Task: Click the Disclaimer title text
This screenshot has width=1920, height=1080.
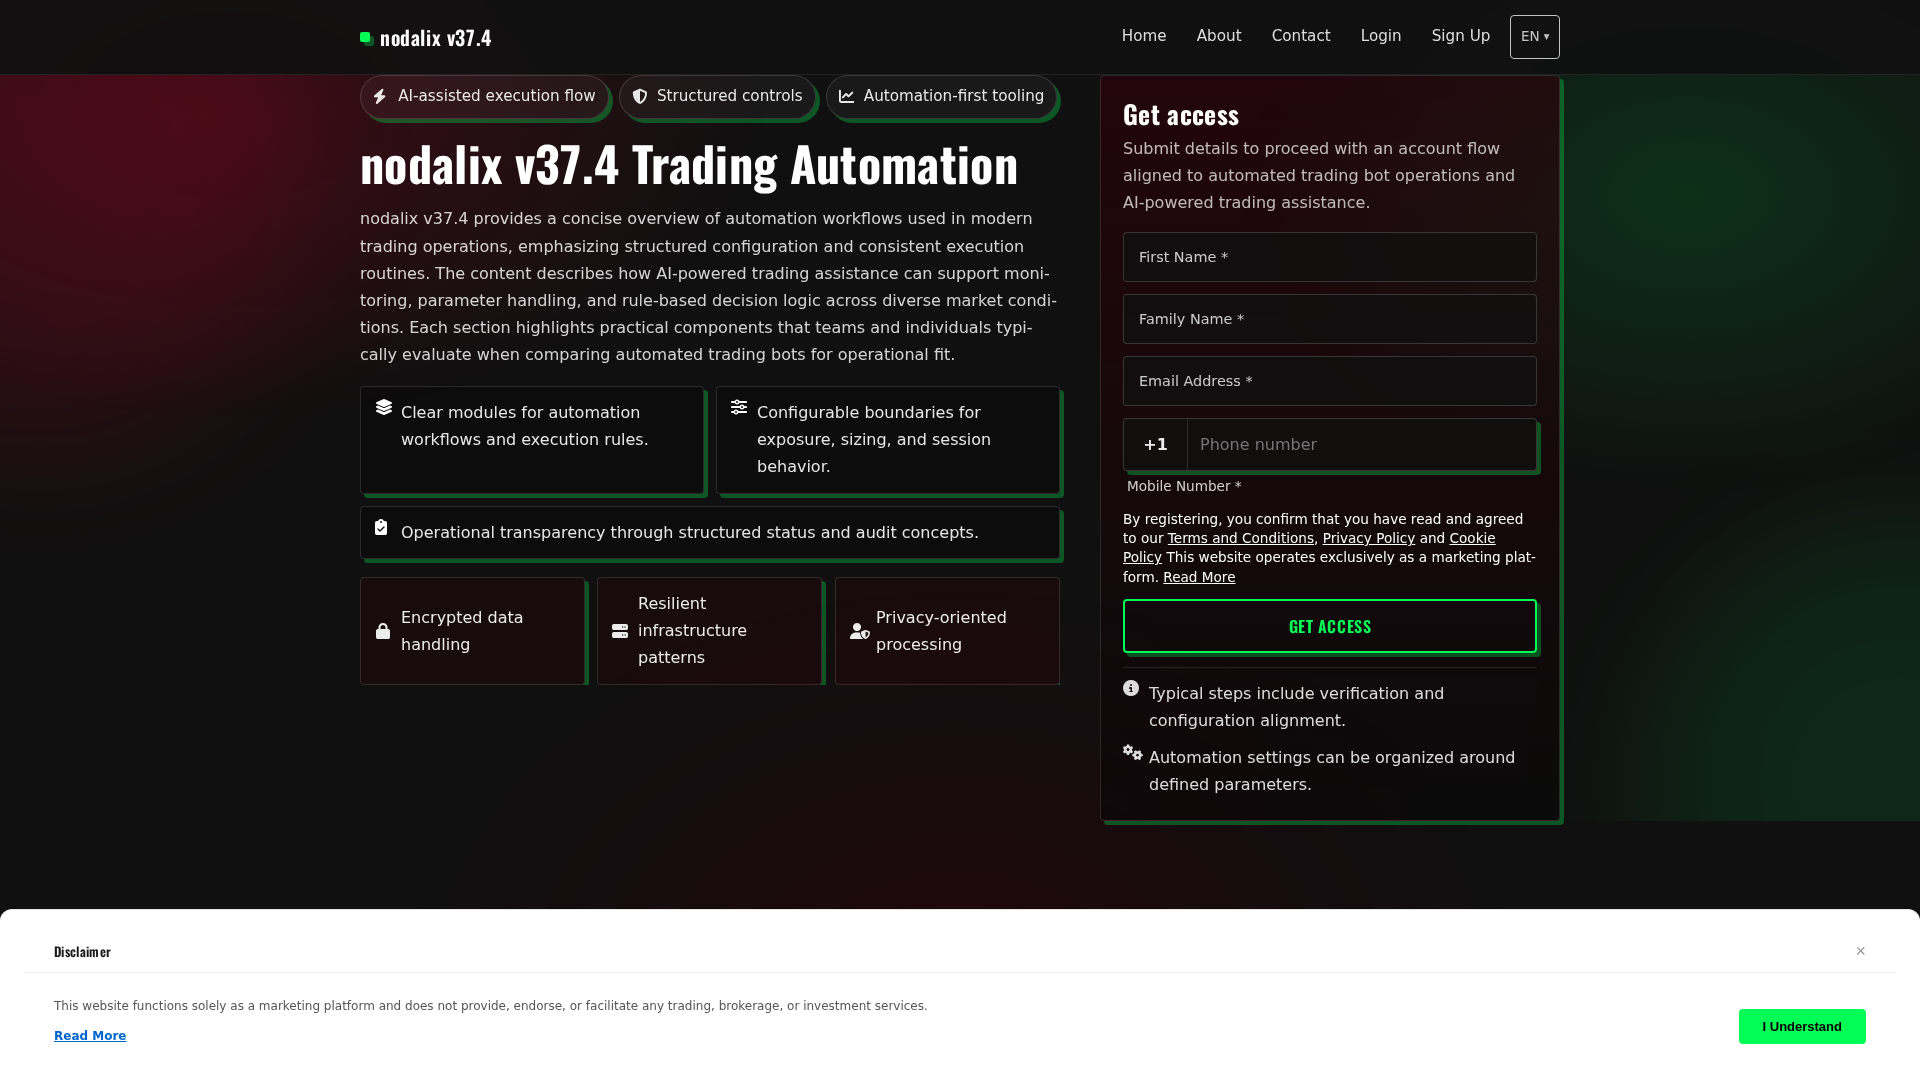Action: pyautogui.click(x=82, y=952)
